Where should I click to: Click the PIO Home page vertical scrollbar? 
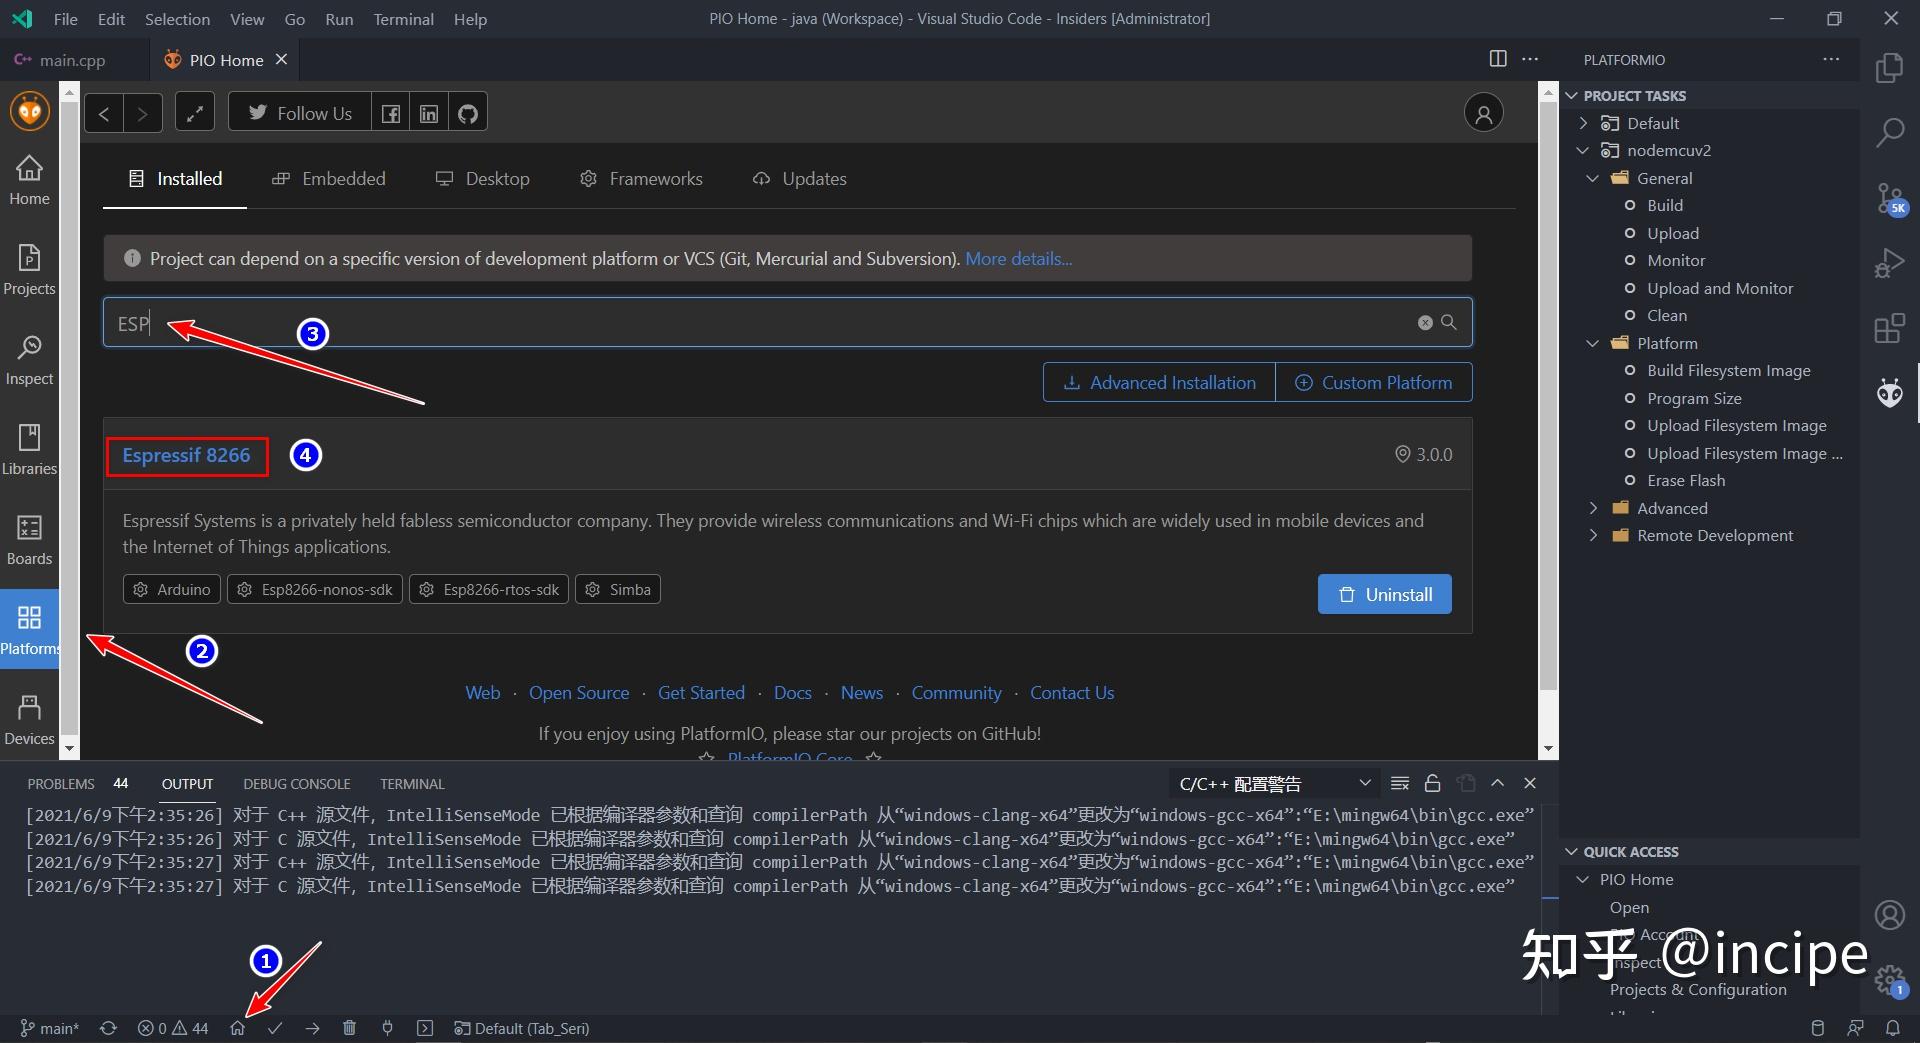point(1548,396)
